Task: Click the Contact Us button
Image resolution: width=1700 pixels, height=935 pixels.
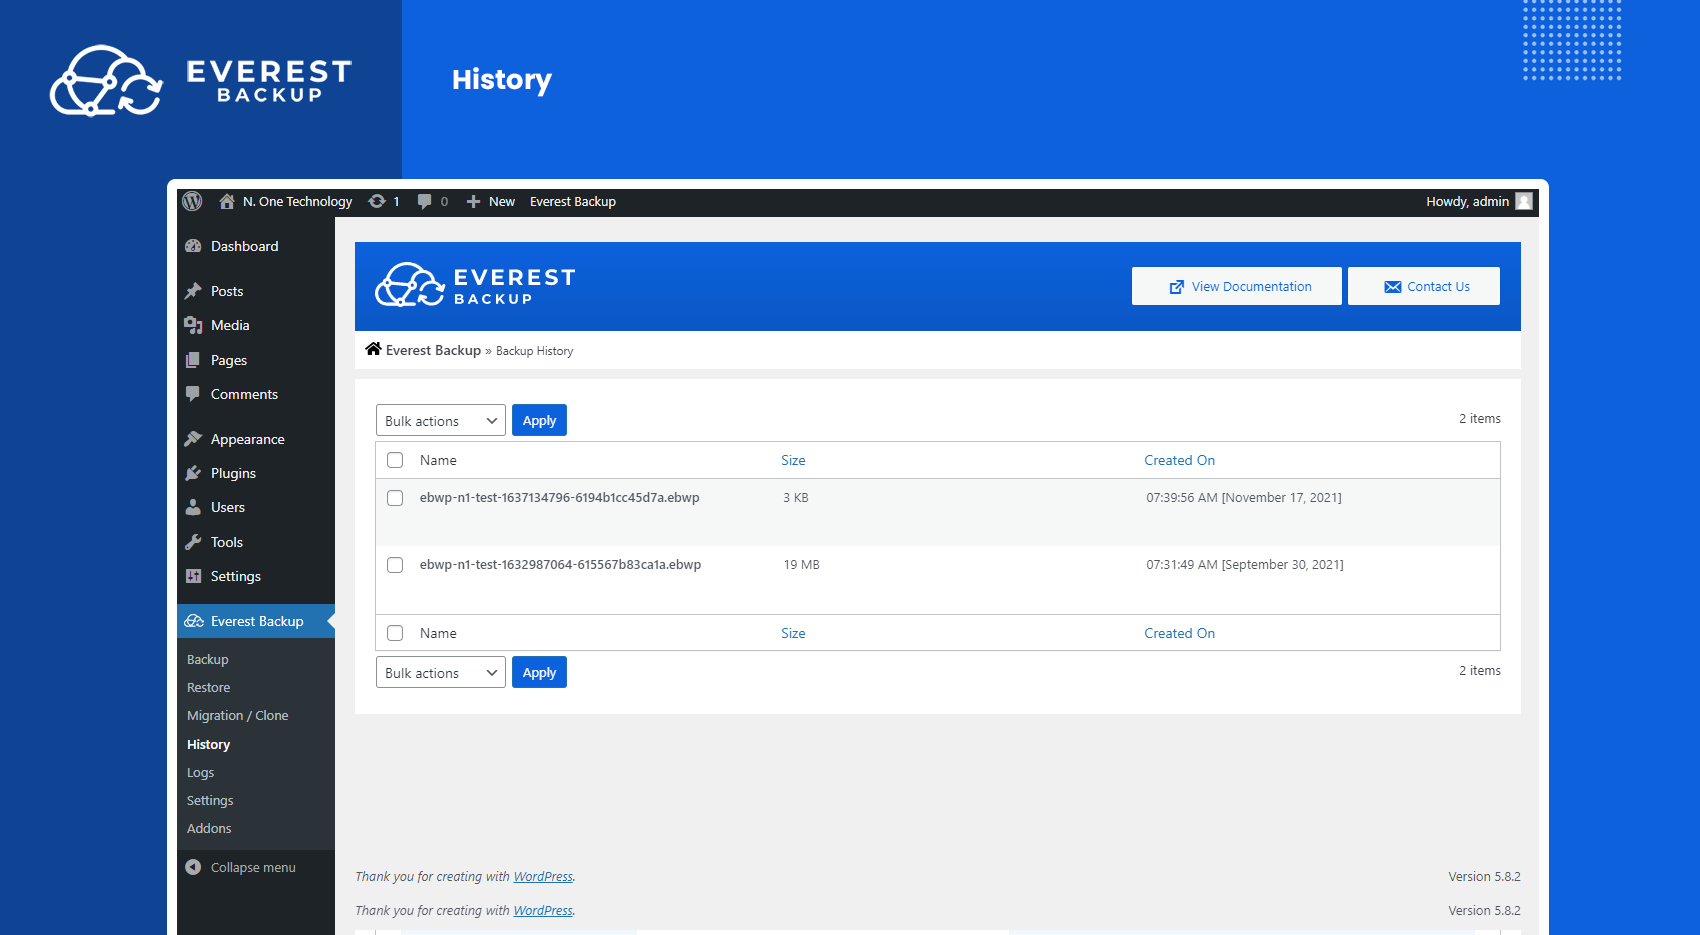Action: [x=1424, y=286]
